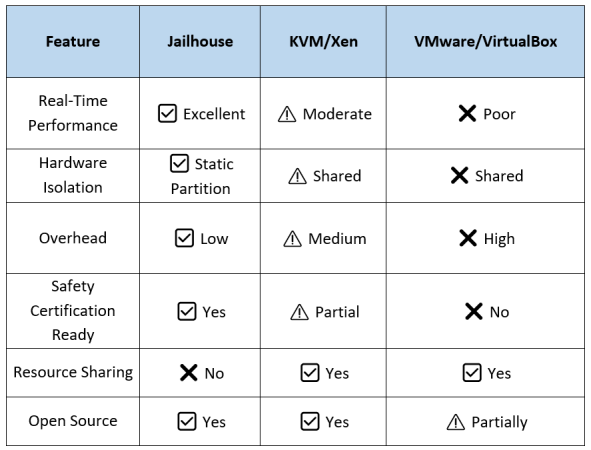
Task: Click the warning icon beside Moderate
Action: click(x=287, y=114)
